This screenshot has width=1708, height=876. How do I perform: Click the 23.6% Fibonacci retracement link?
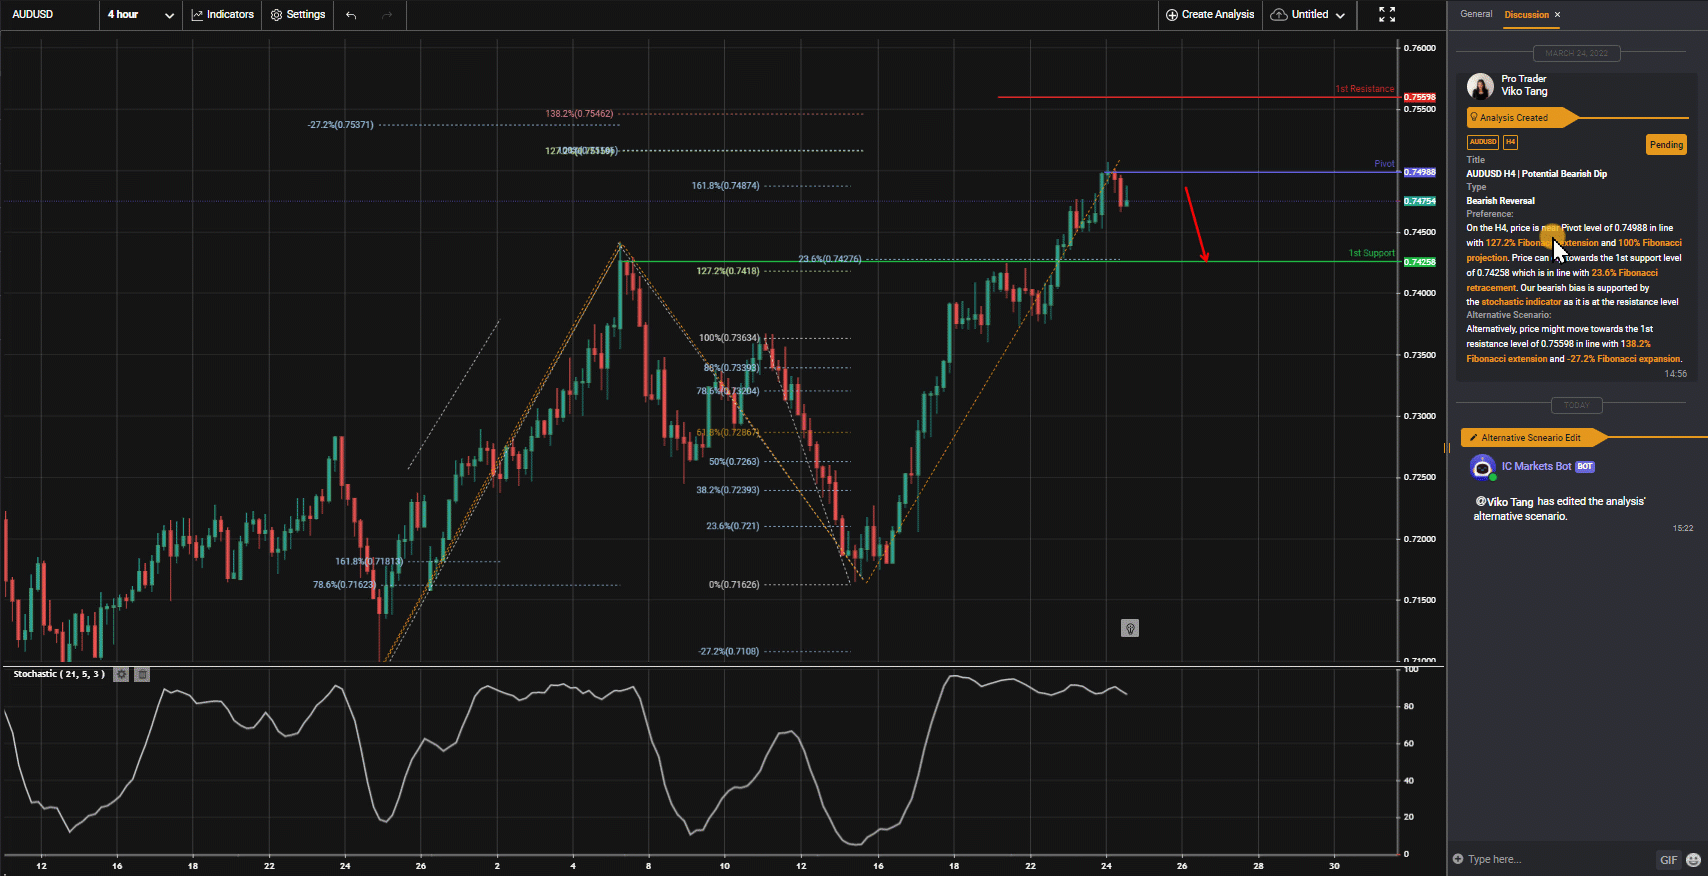(x=1625, y=273)
